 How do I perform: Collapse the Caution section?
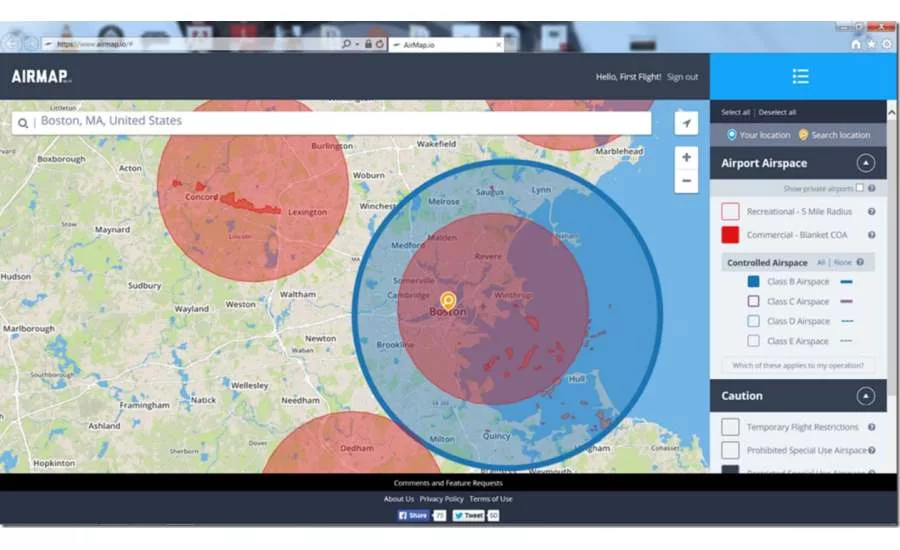pyautogui.click(x=866, y=396)
